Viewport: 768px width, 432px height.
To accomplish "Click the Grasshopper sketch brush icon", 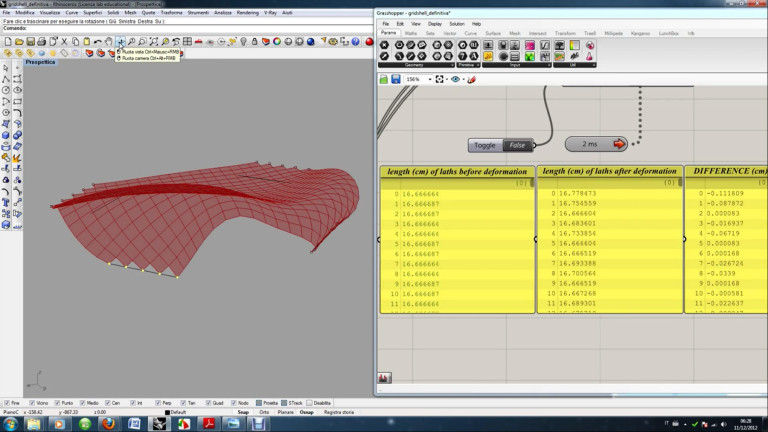I will 473,79.
